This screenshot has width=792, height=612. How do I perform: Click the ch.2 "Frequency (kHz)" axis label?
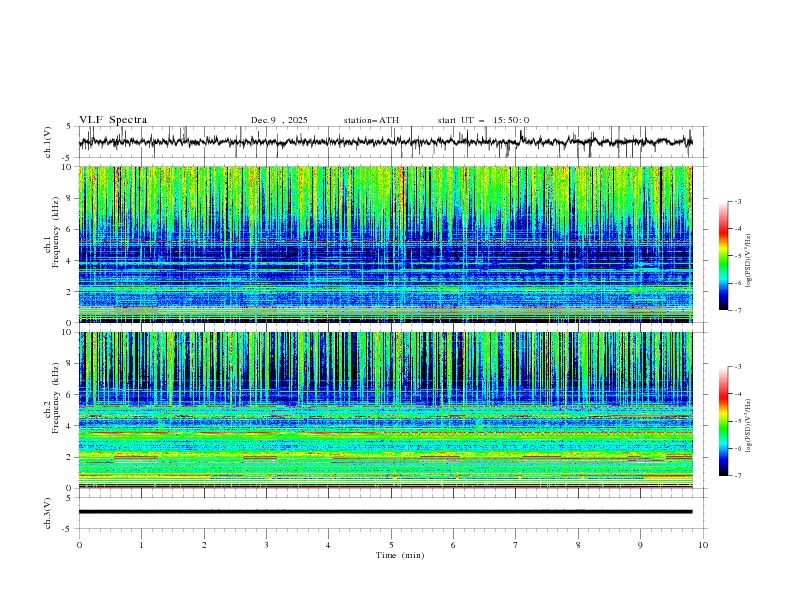coord(56,398)
